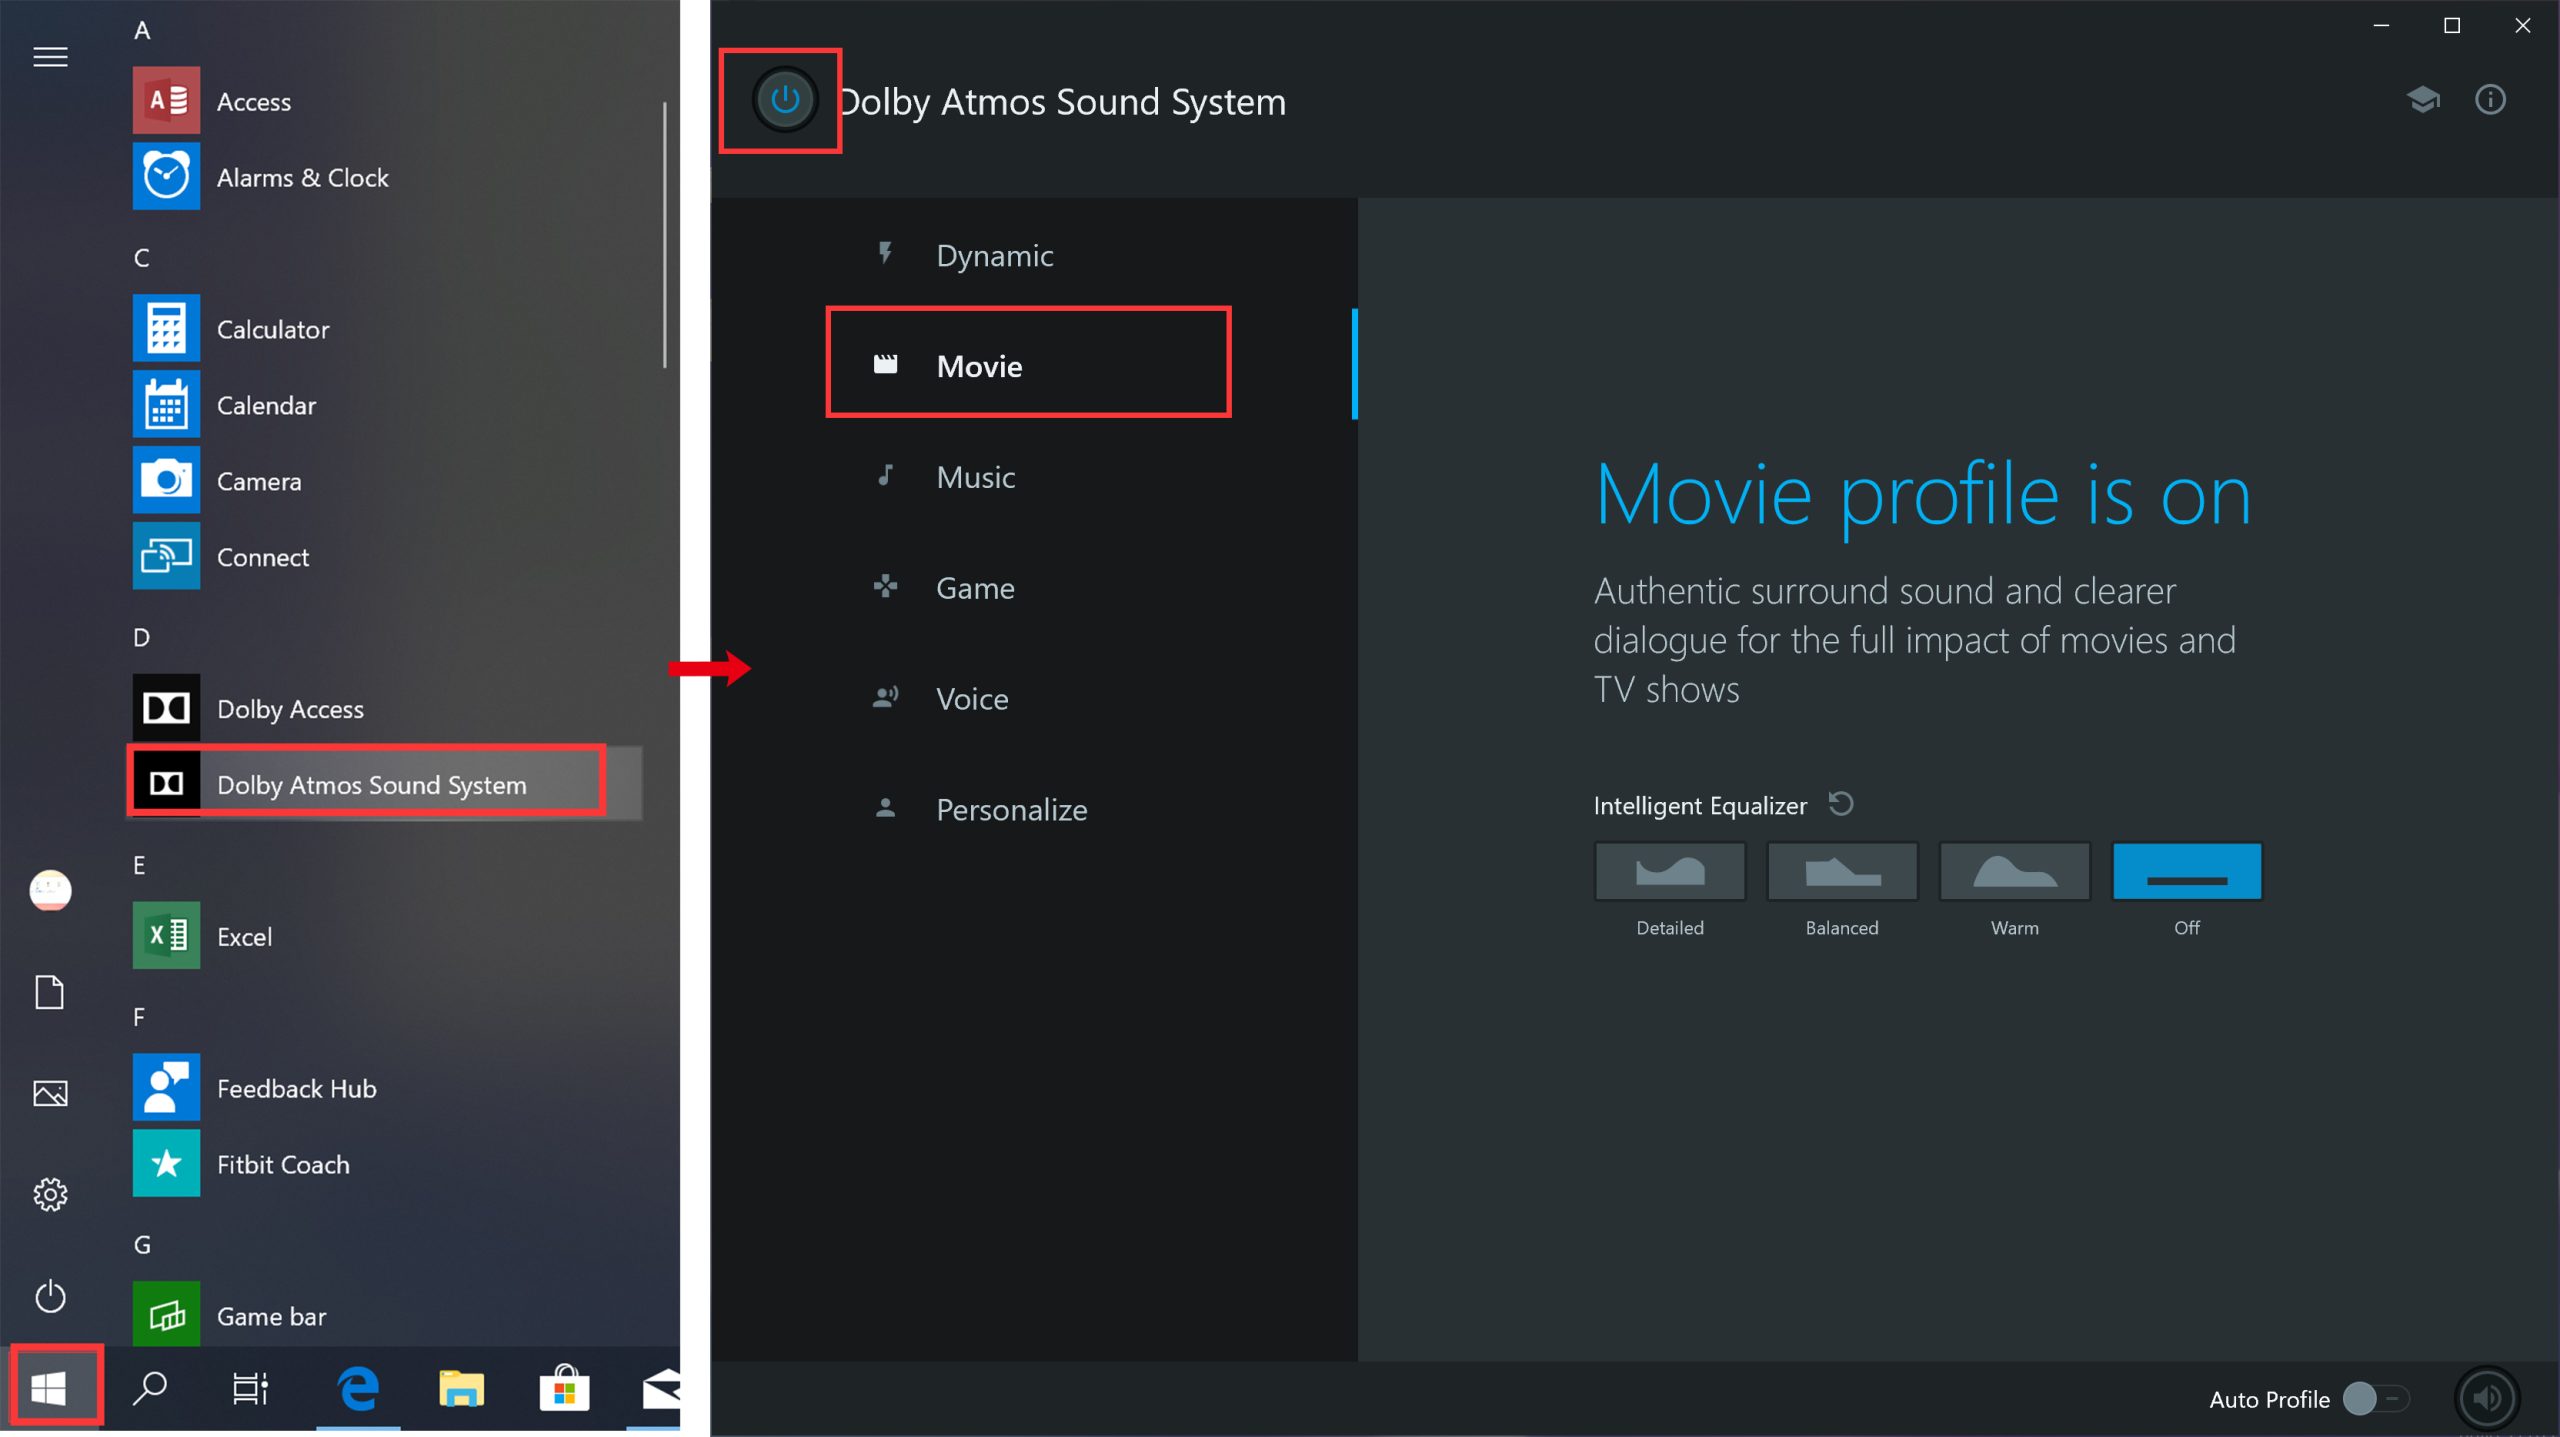Open Documents from Start sidebar
This screenshot has height=1437, width=2560.
point(50,992)
